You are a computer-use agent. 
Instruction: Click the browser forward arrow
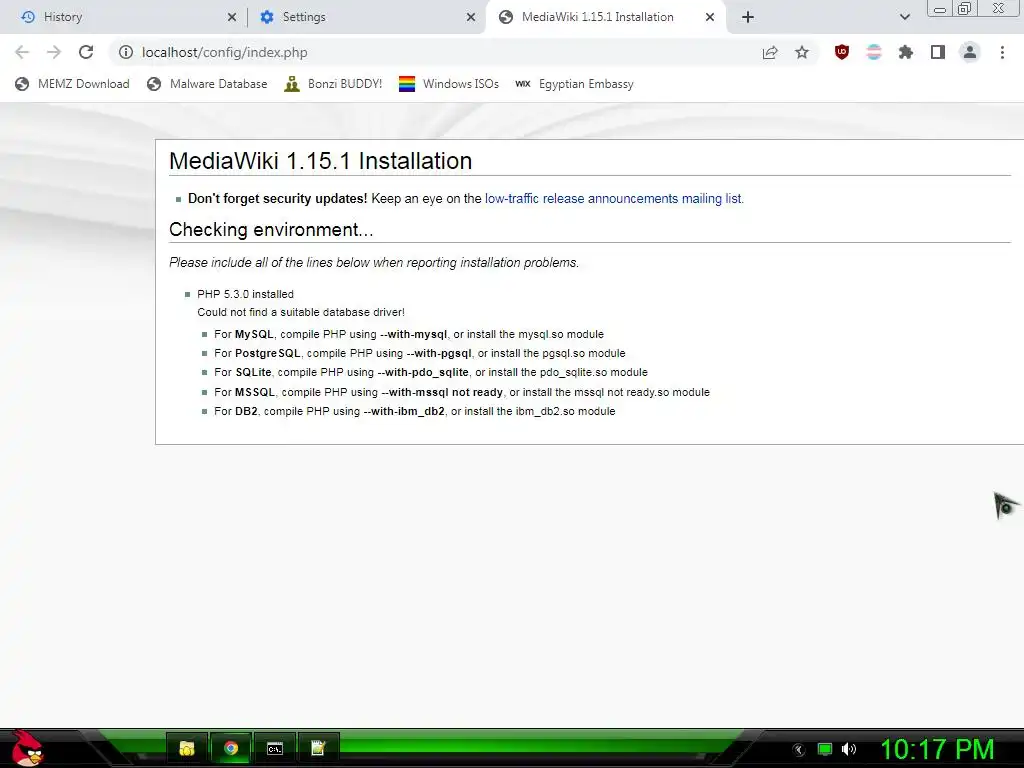click(x=54, y=52)
